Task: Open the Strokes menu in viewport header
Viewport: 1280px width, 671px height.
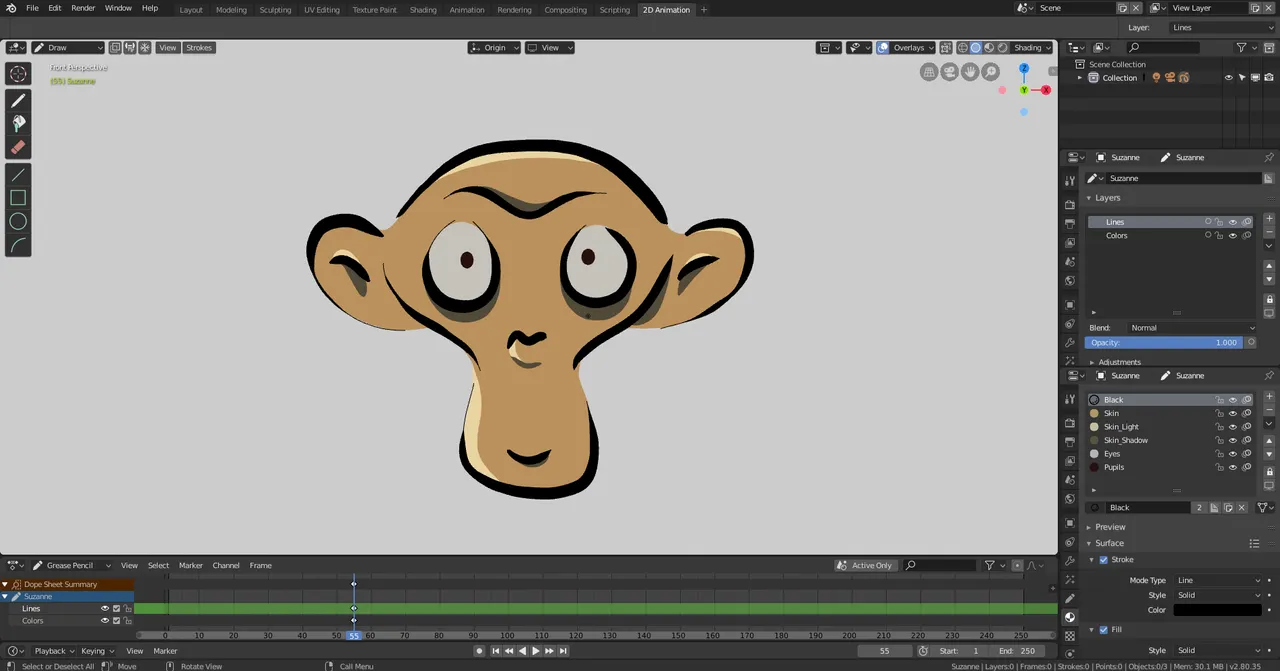Action: pyautogui.click(x=199, y=48)
